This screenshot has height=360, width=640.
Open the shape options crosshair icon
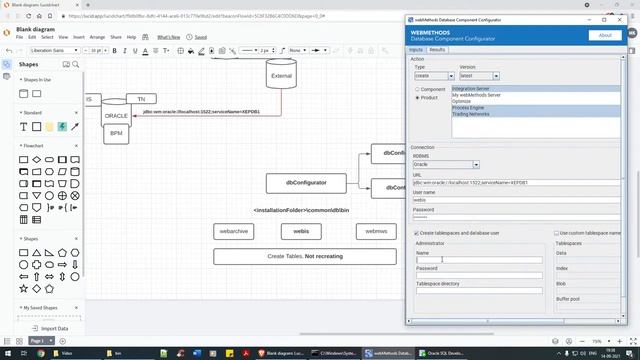180,51
